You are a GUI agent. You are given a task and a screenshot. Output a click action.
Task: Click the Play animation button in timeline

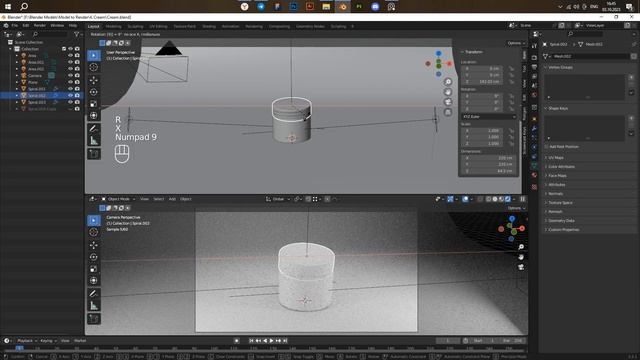[271, 340]
